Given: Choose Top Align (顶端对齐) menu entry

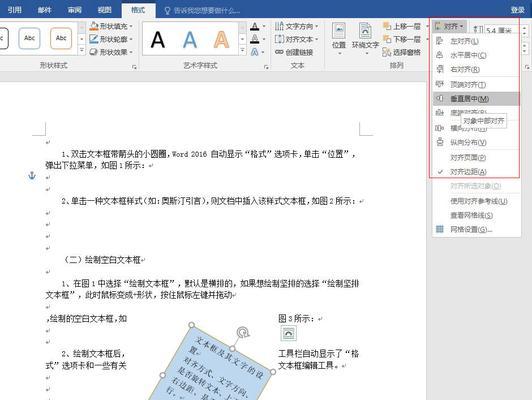Looking at the screenshot, I should pos(476,84).
